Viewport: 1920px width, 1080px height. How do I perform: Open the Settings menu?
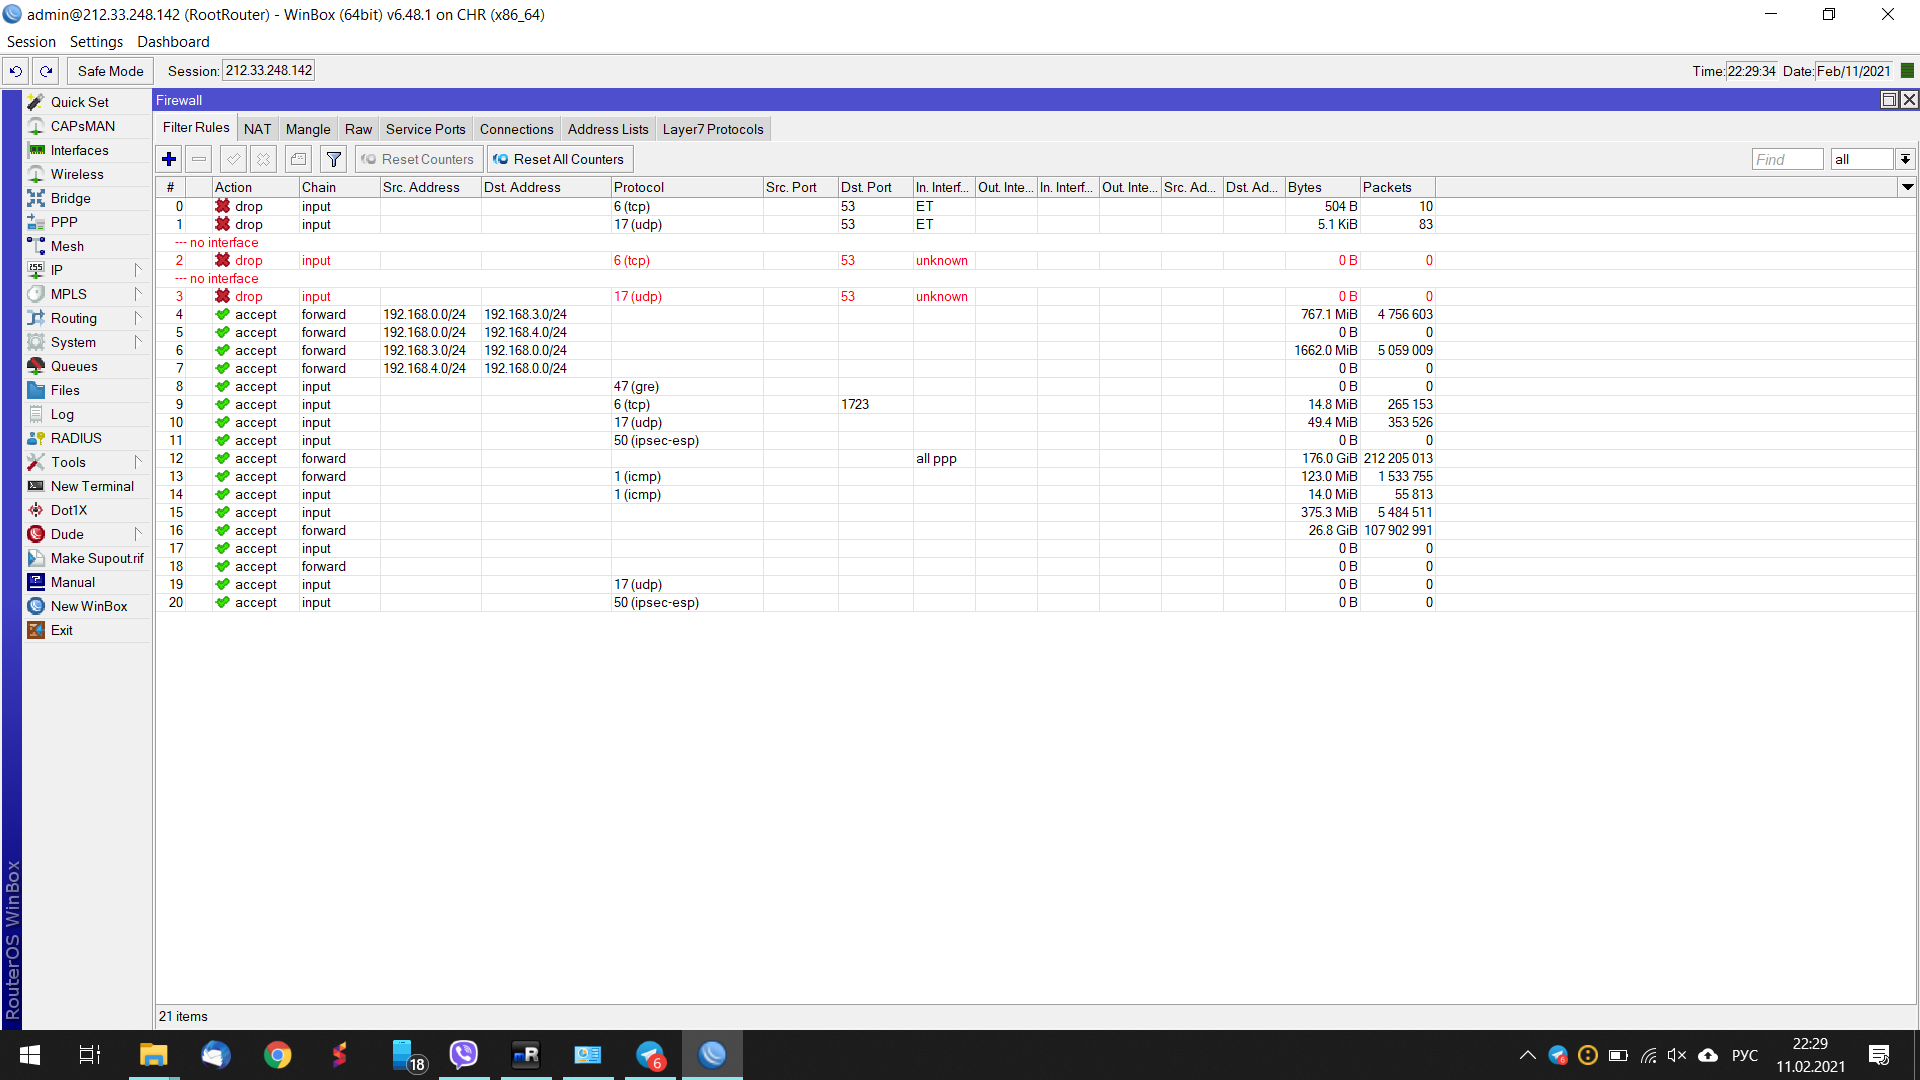pos(96,42)
